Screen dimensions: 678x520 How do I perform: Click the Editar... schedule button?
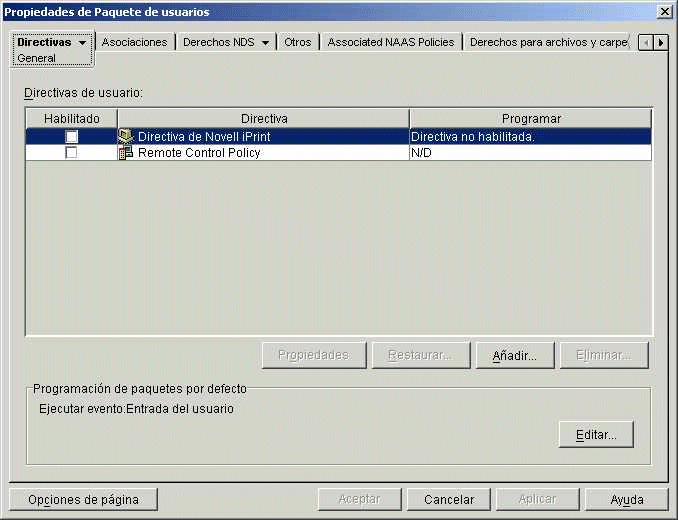click(x=596, y=434)
